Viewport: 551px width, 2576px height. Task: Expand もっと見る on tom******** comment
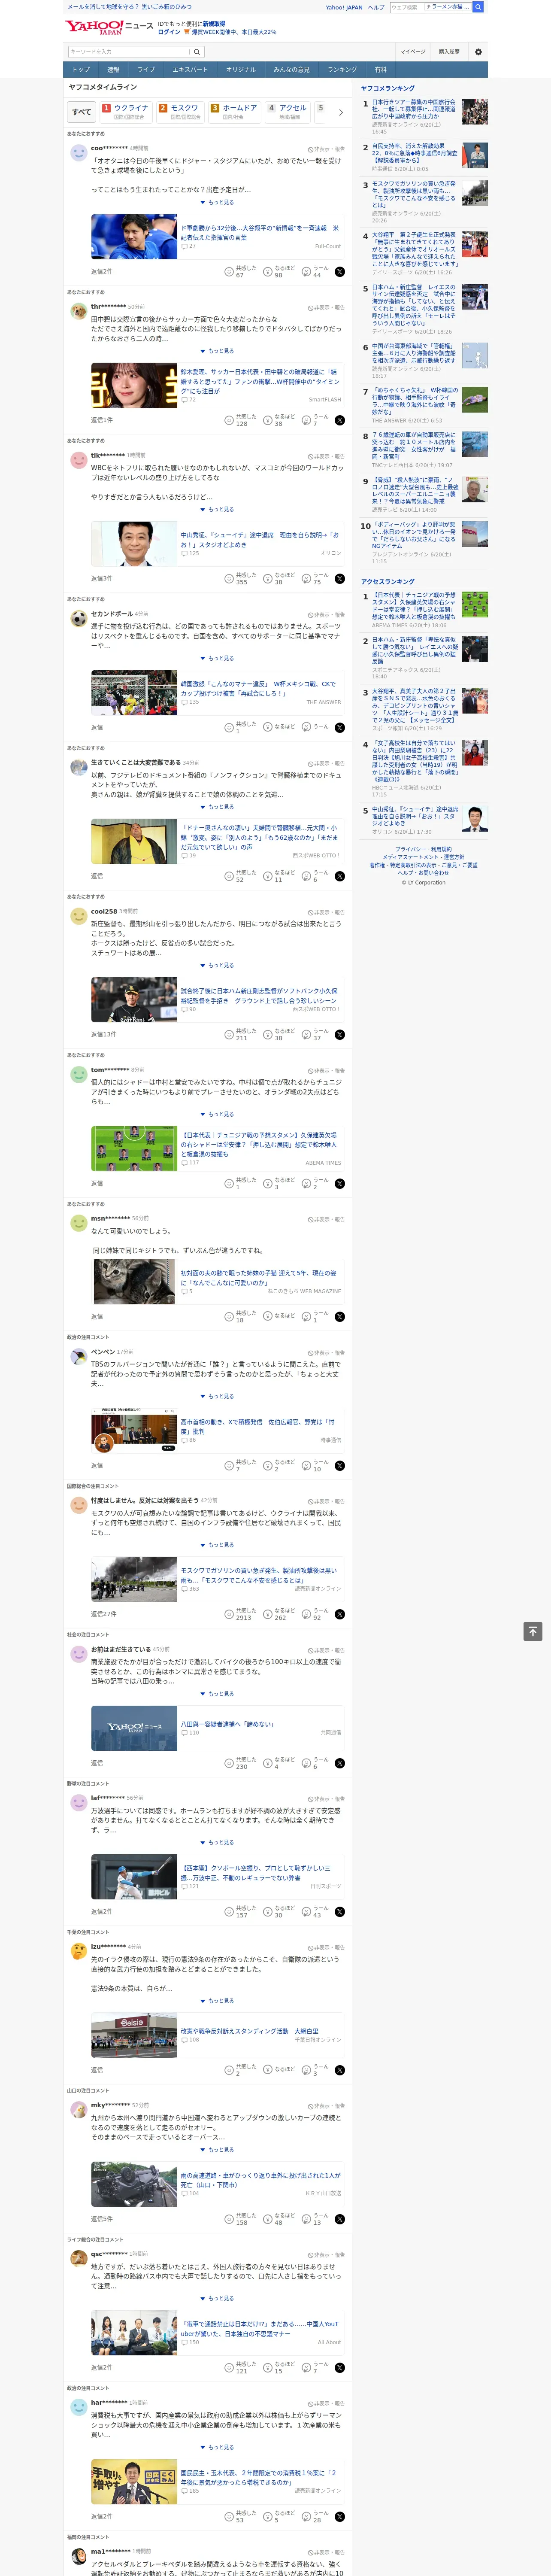pos(217,1114)
